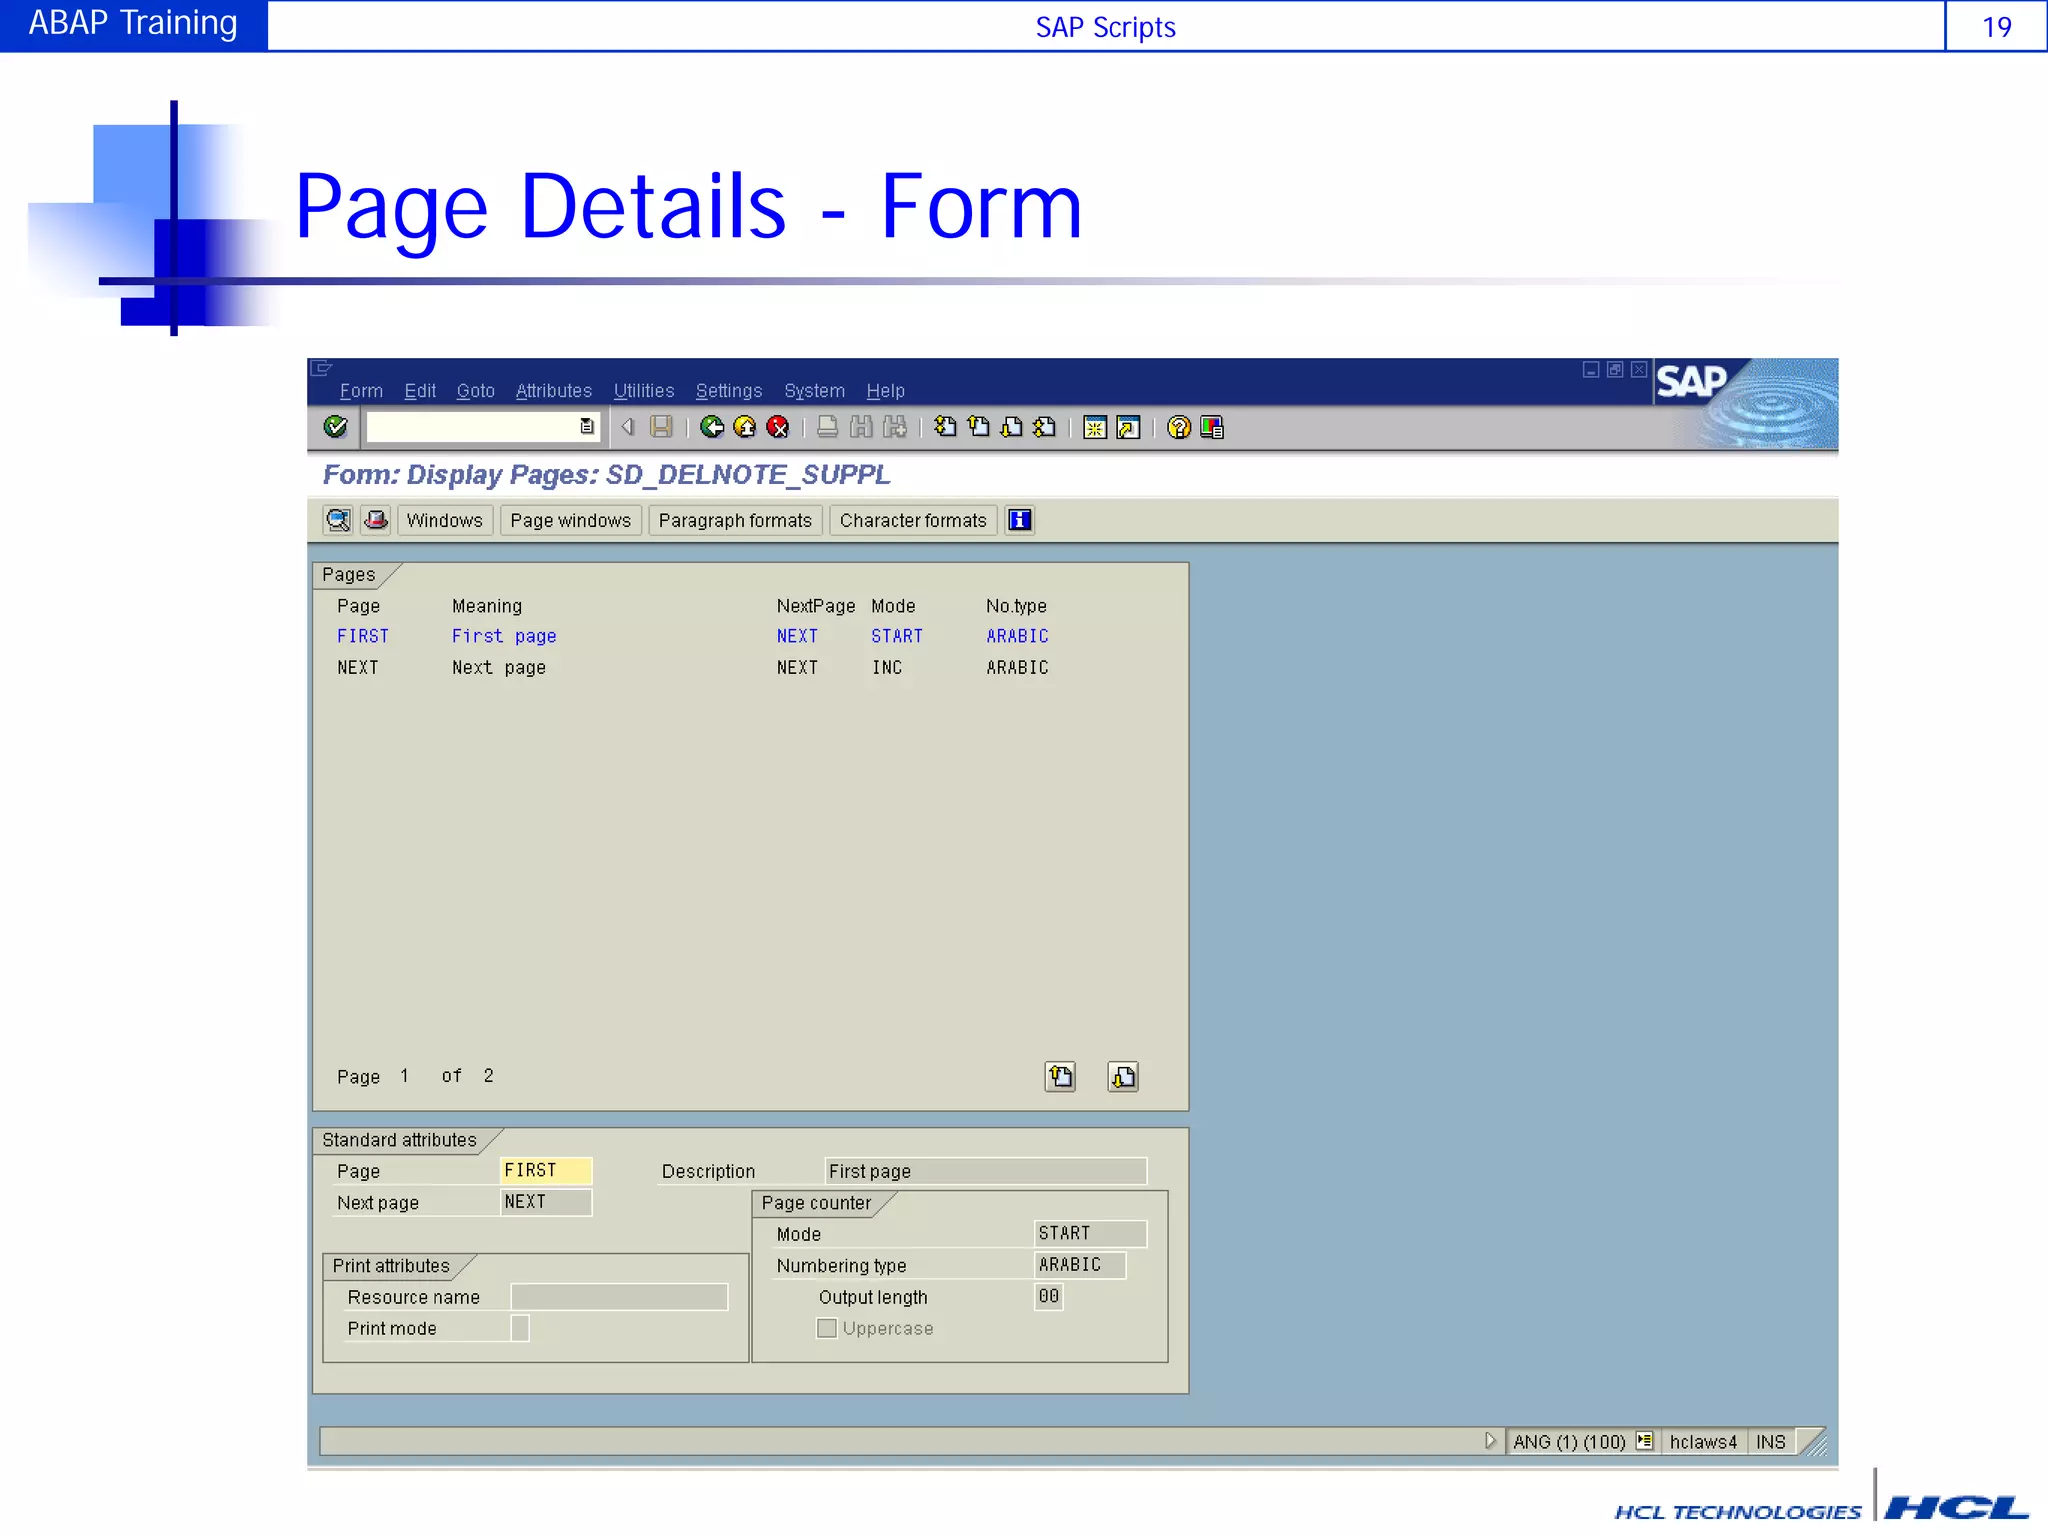This screenshot has width=2048, height=1536.
Task: Click the Page windows button
Action: pyautogui.click(x=570, y=520)
